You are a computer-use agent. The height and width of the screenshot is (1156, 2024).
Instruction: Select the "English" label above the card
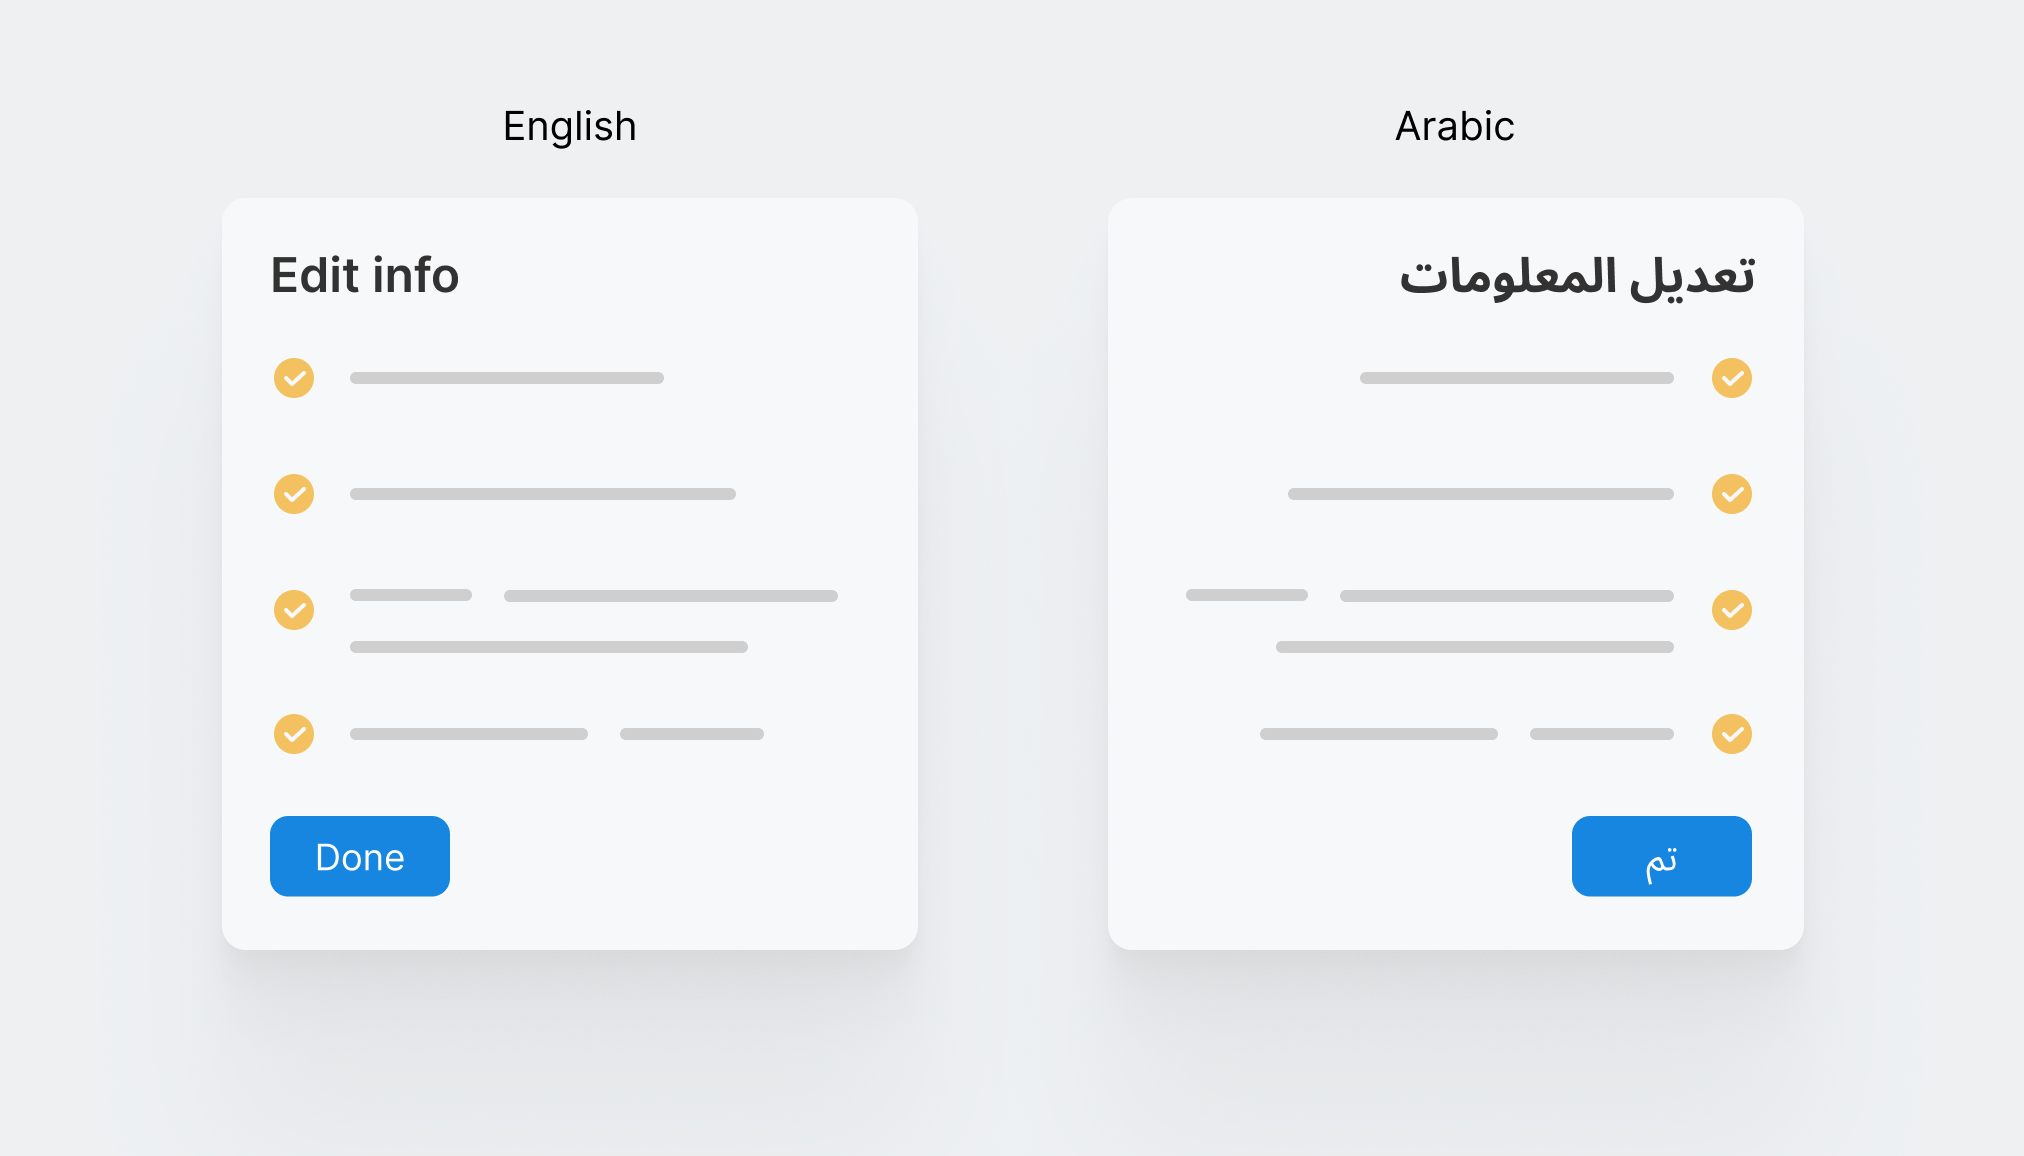(569, 127)
